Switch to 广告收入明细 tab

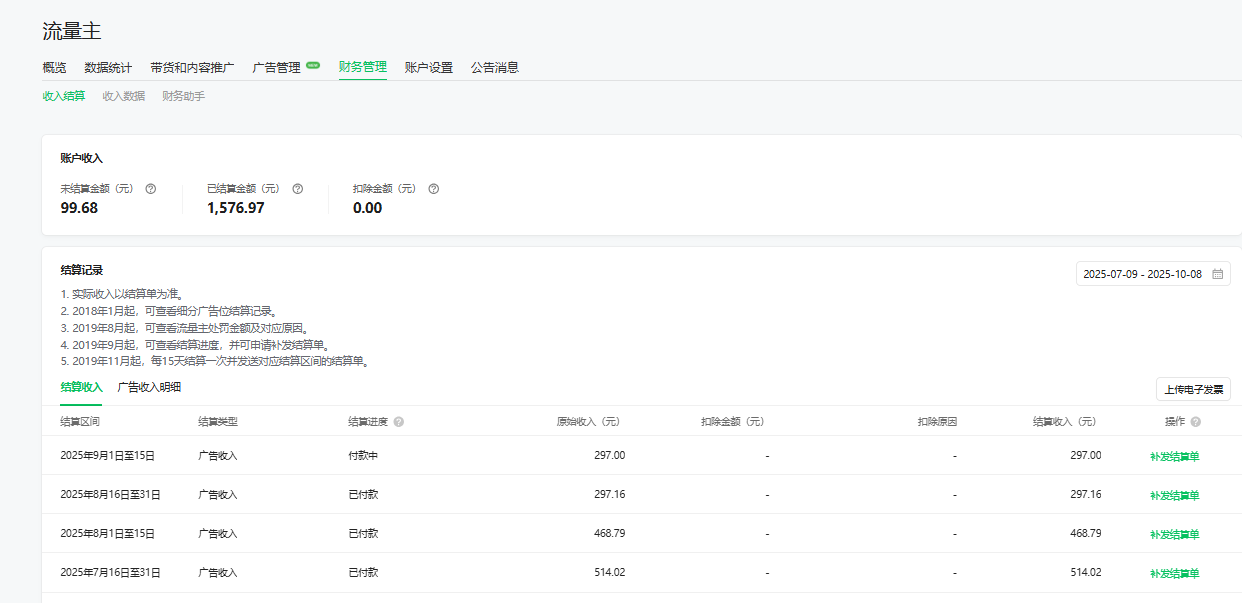149,387
